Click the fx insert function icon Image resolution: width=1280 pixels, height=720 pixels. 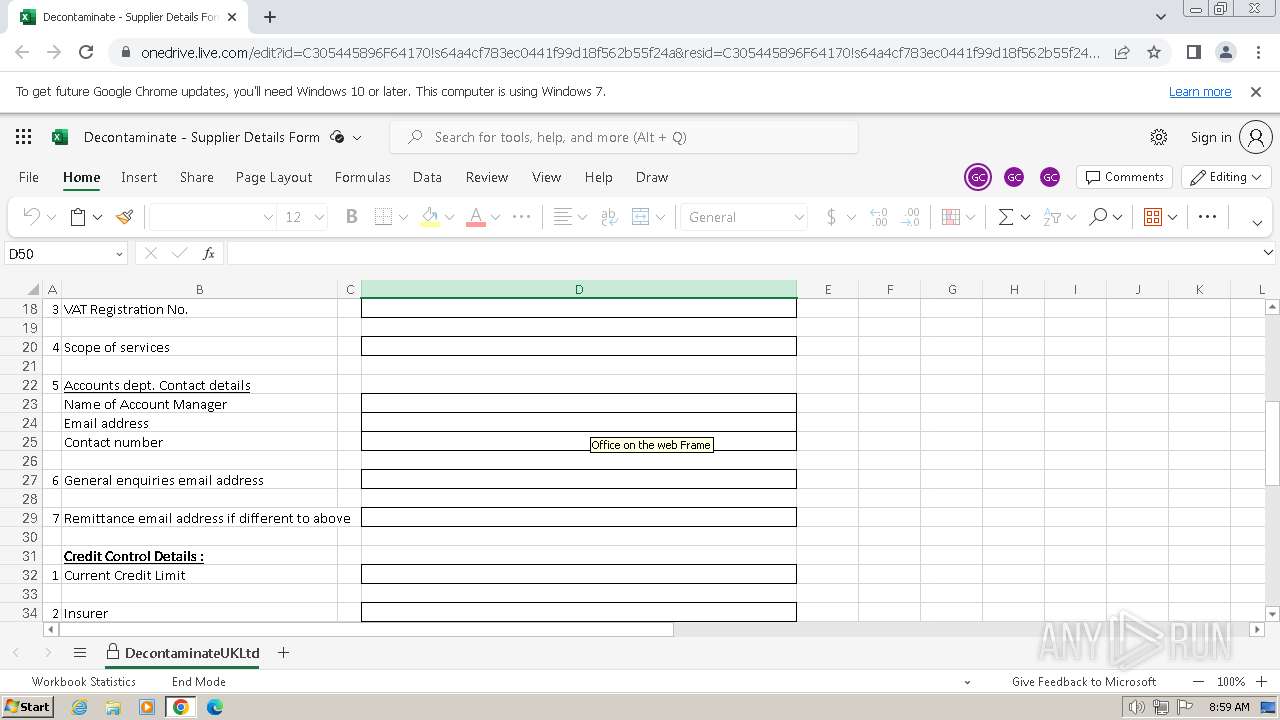click(x=208, y=254)
